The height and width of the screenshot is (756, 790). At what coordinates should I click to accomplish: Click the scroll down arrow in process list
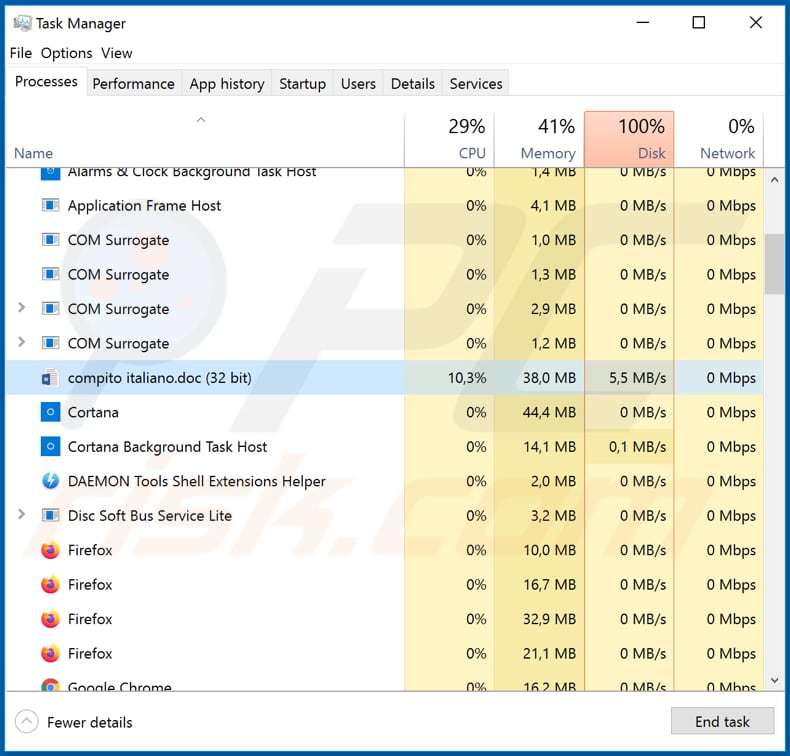pos(773,680)
